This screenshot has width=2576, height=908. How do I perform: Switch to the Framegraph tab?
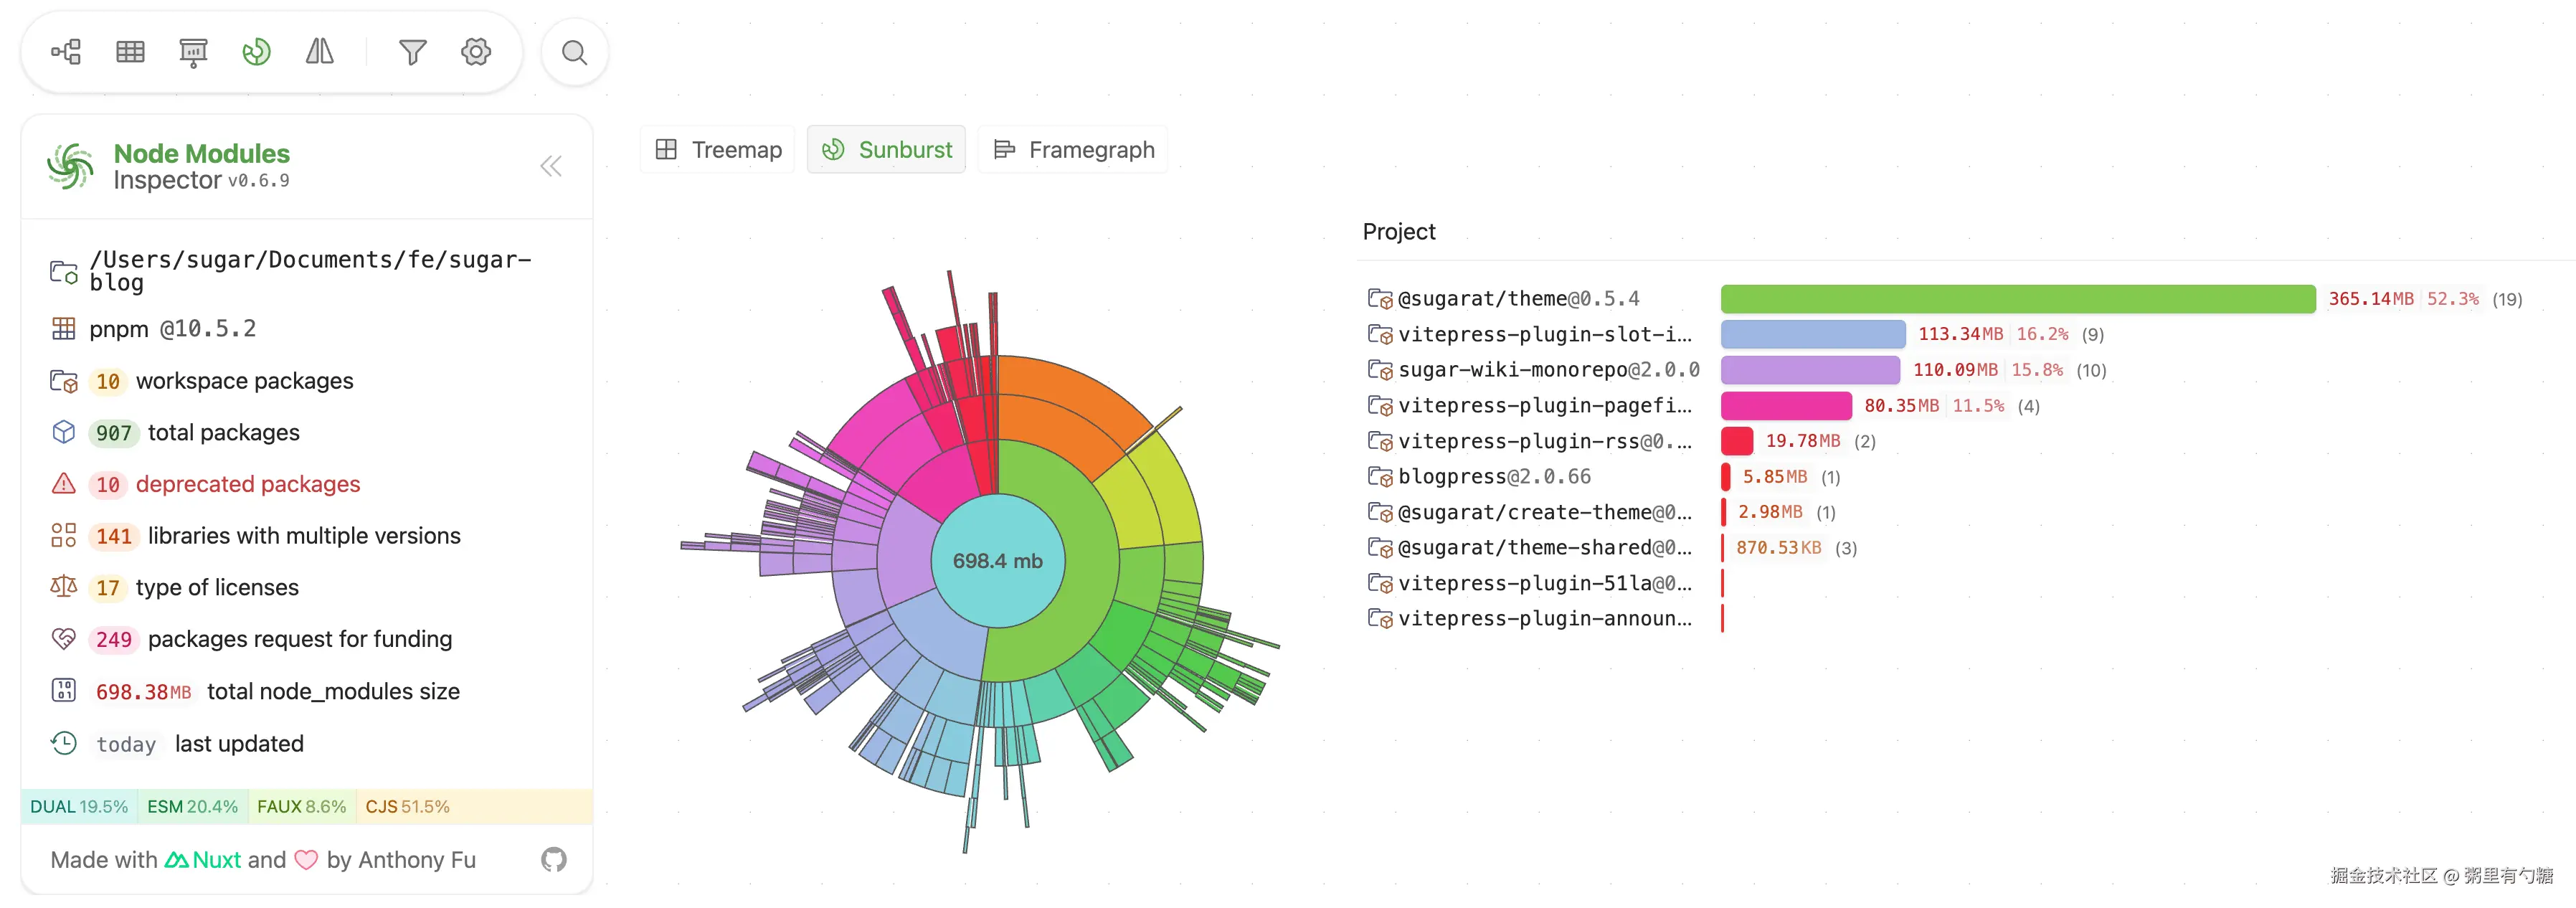coord(1073,150)
